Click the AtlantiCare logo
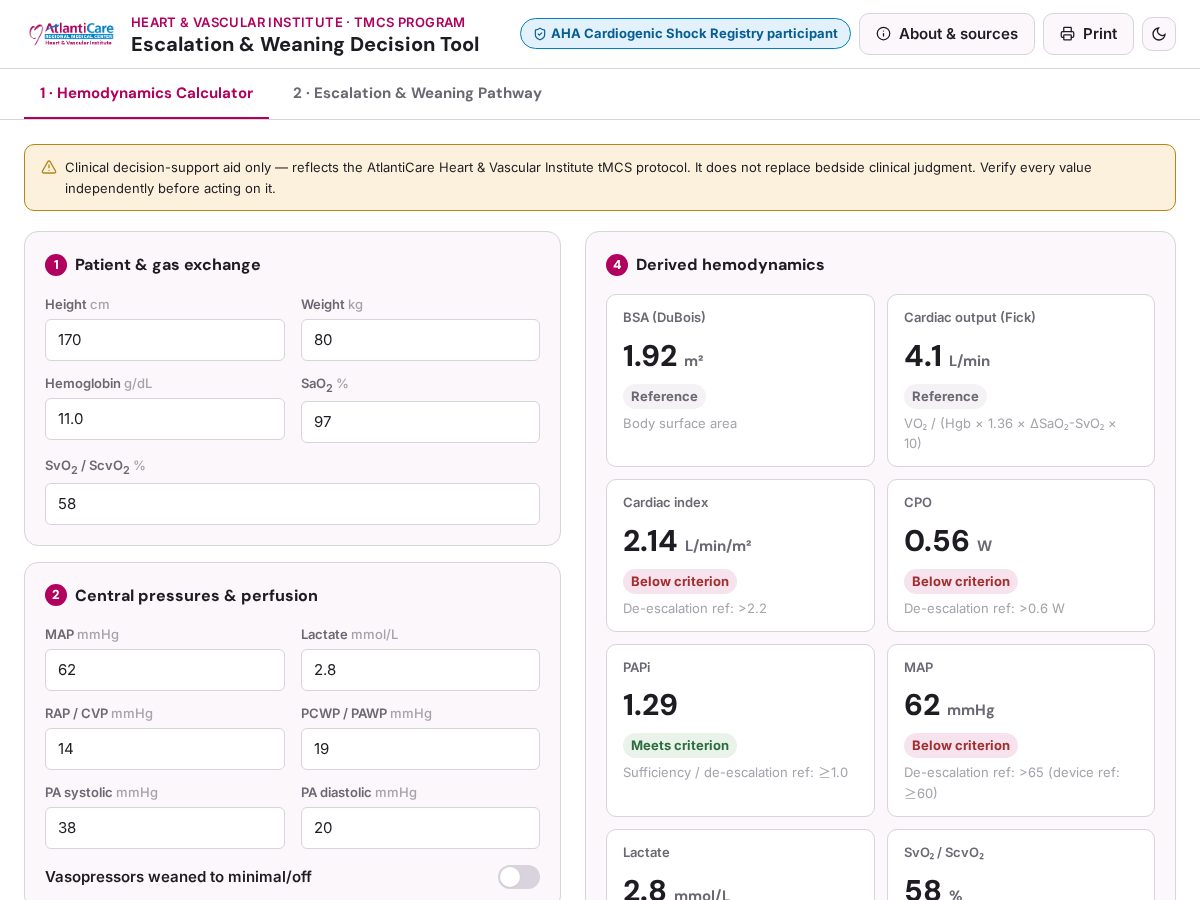Image resolution: width=1200 pixels, height=900 pixels. [71, 34]
